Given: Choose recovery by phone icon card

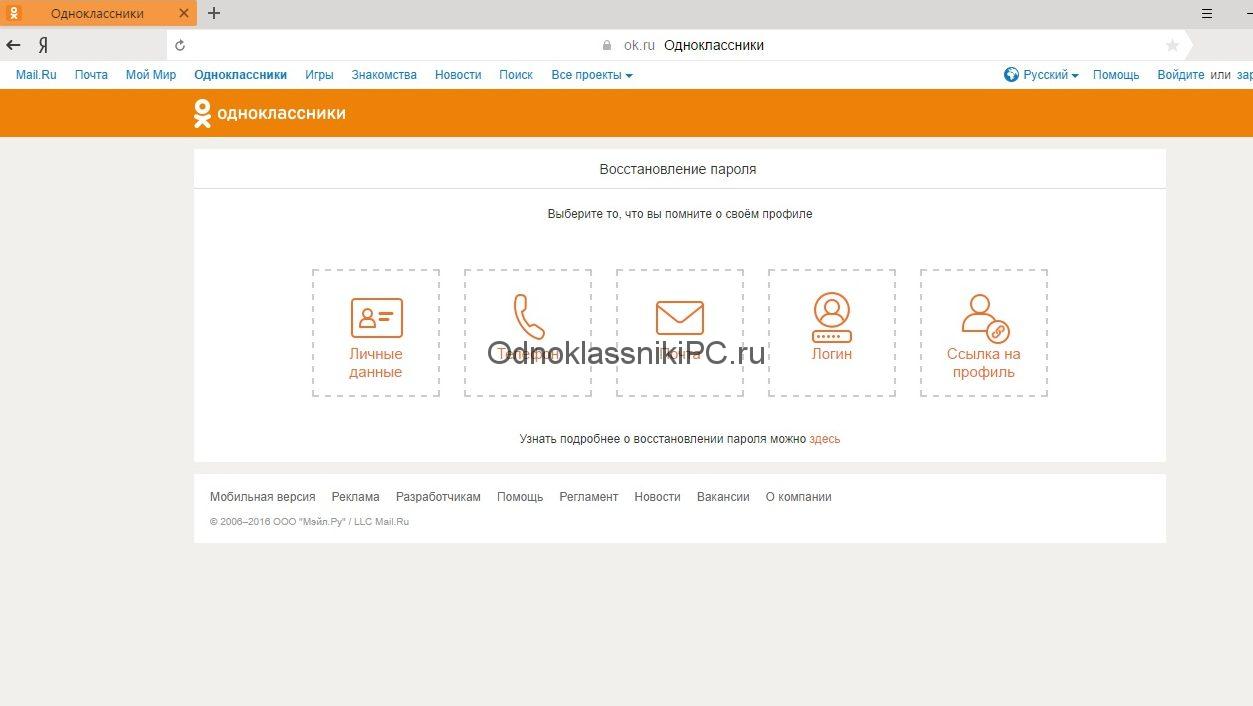Looking at the screenshot, I should tap(528, 333).
